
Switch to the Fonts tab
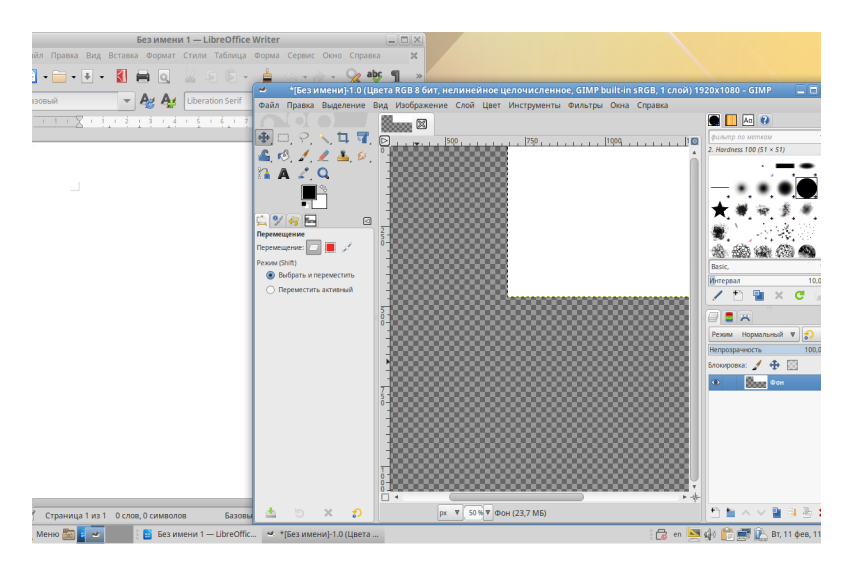(x=748, y=120)
